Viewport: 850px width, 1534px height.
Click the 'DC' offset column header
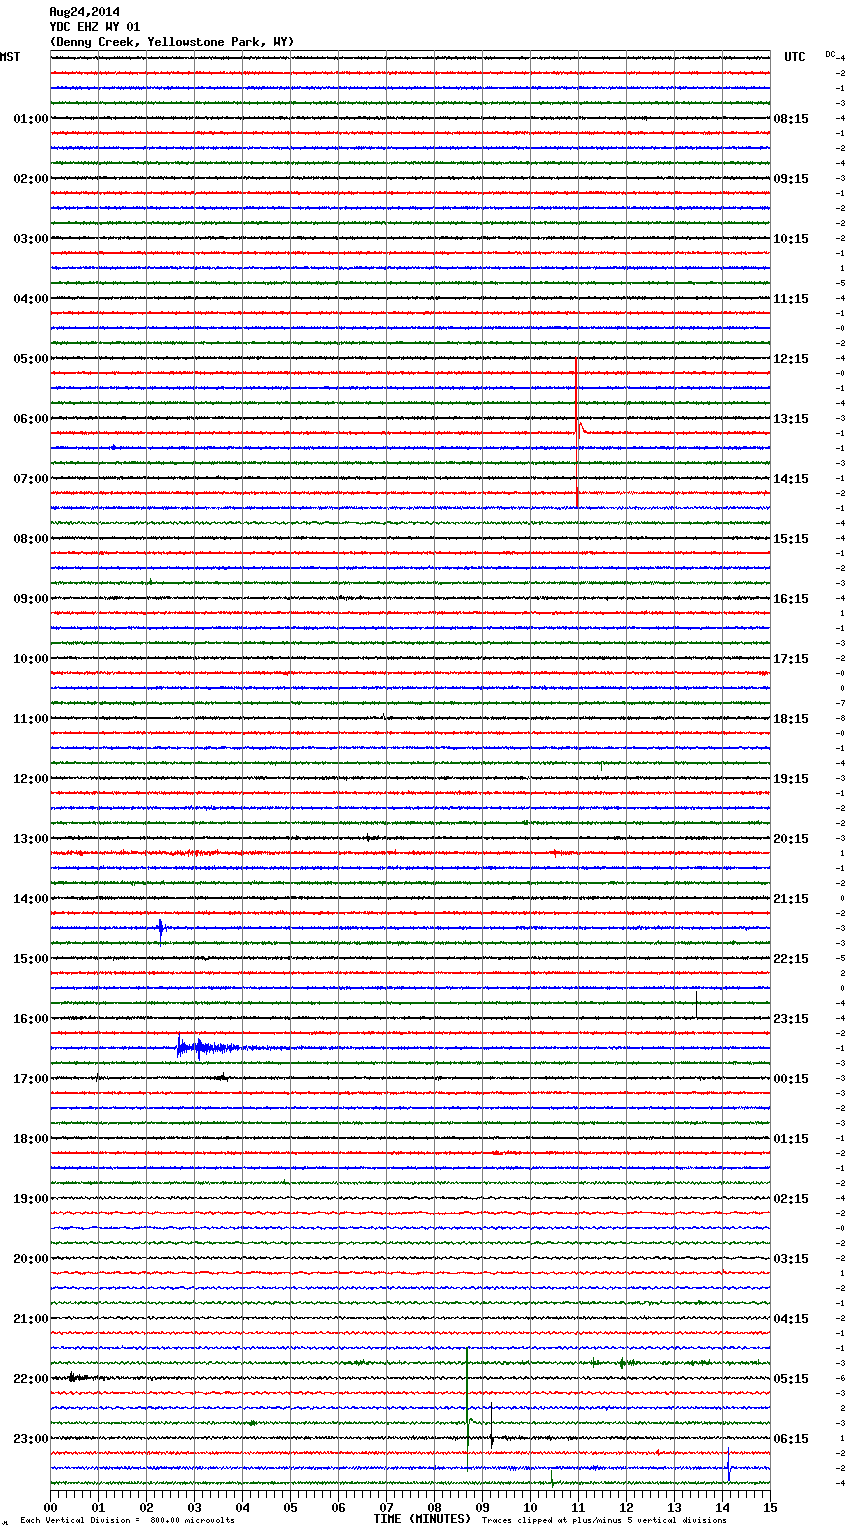point(830,54)
